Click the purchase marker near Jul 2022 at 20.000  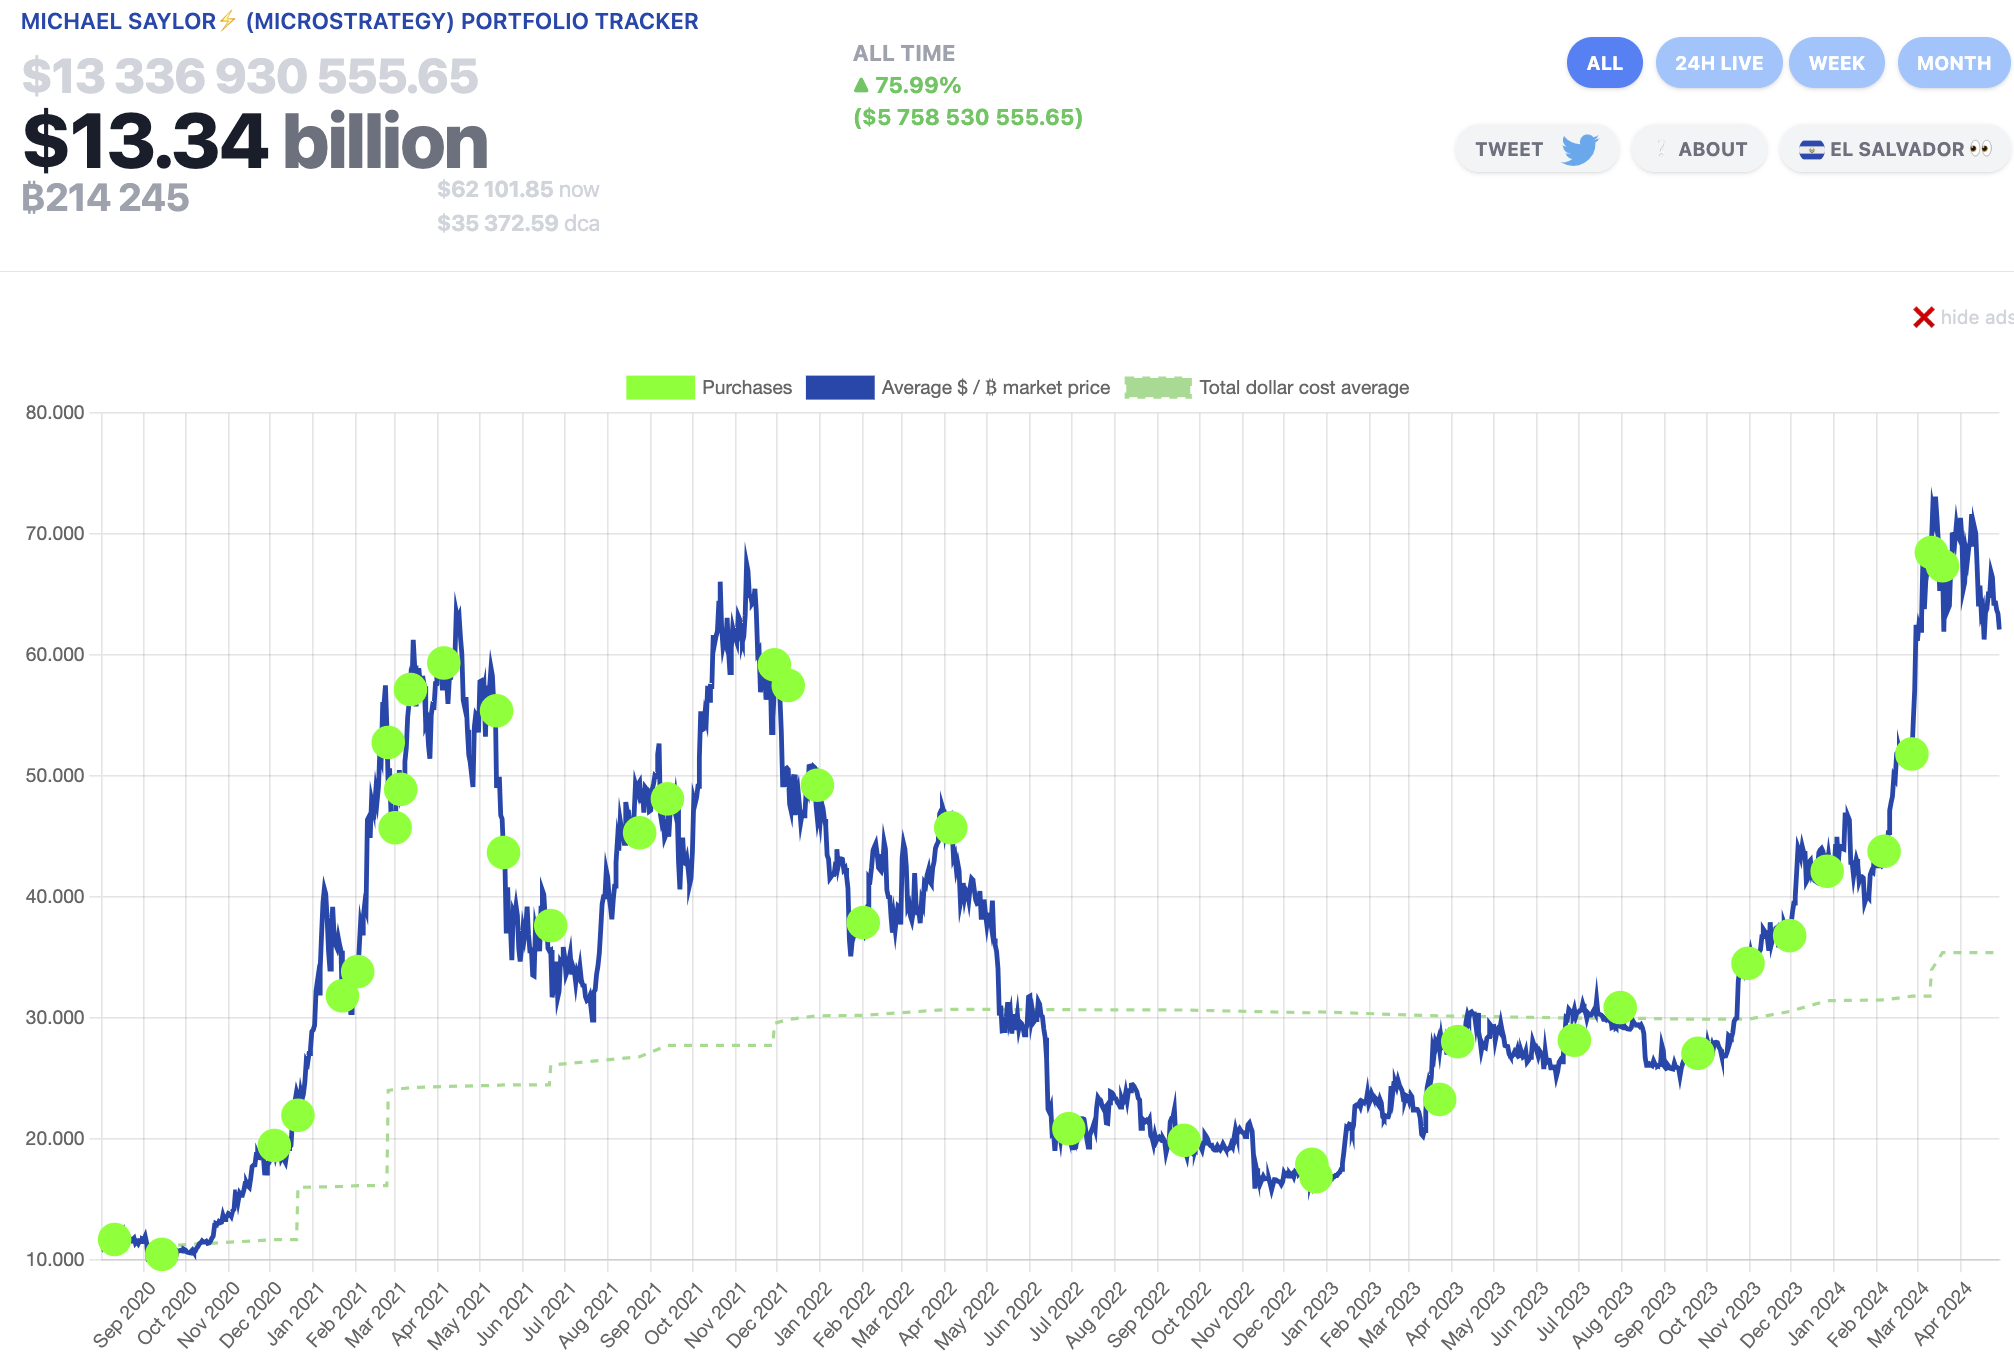click(1068, 1129)
